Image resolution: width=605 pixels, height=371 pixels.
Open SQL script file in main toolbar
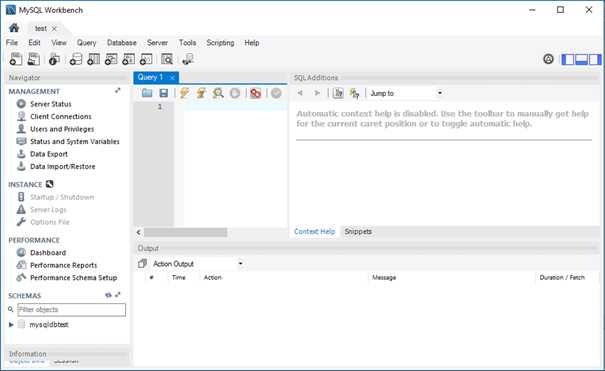point(34,59)
